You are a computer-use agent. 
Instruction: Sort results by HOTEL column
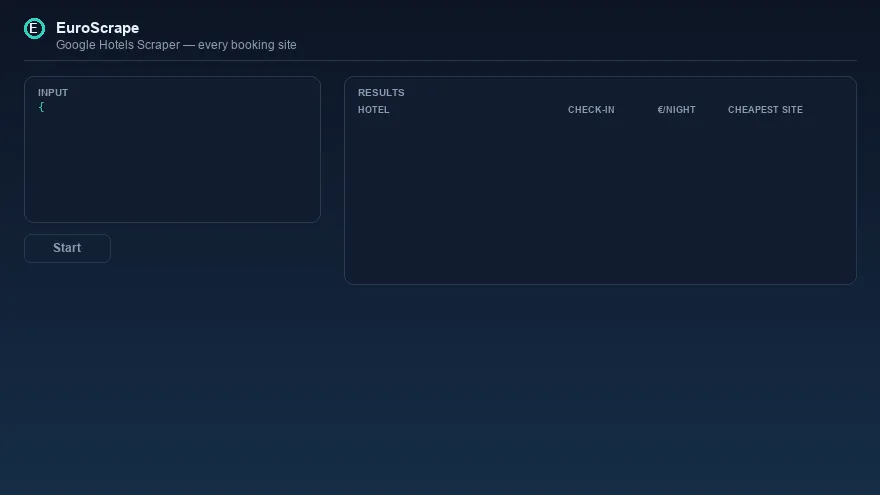coord(374,109)
